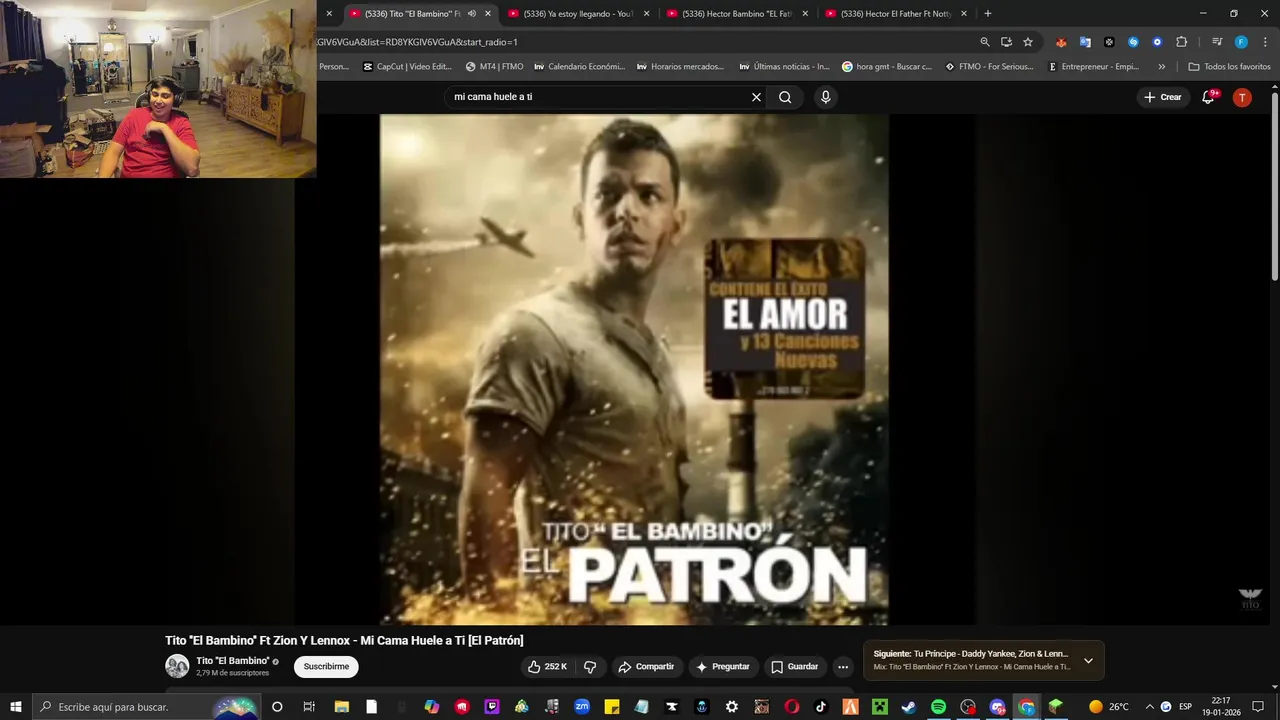
Task: Open the taskbar clock 22:17
Action: pos(1221,707)
